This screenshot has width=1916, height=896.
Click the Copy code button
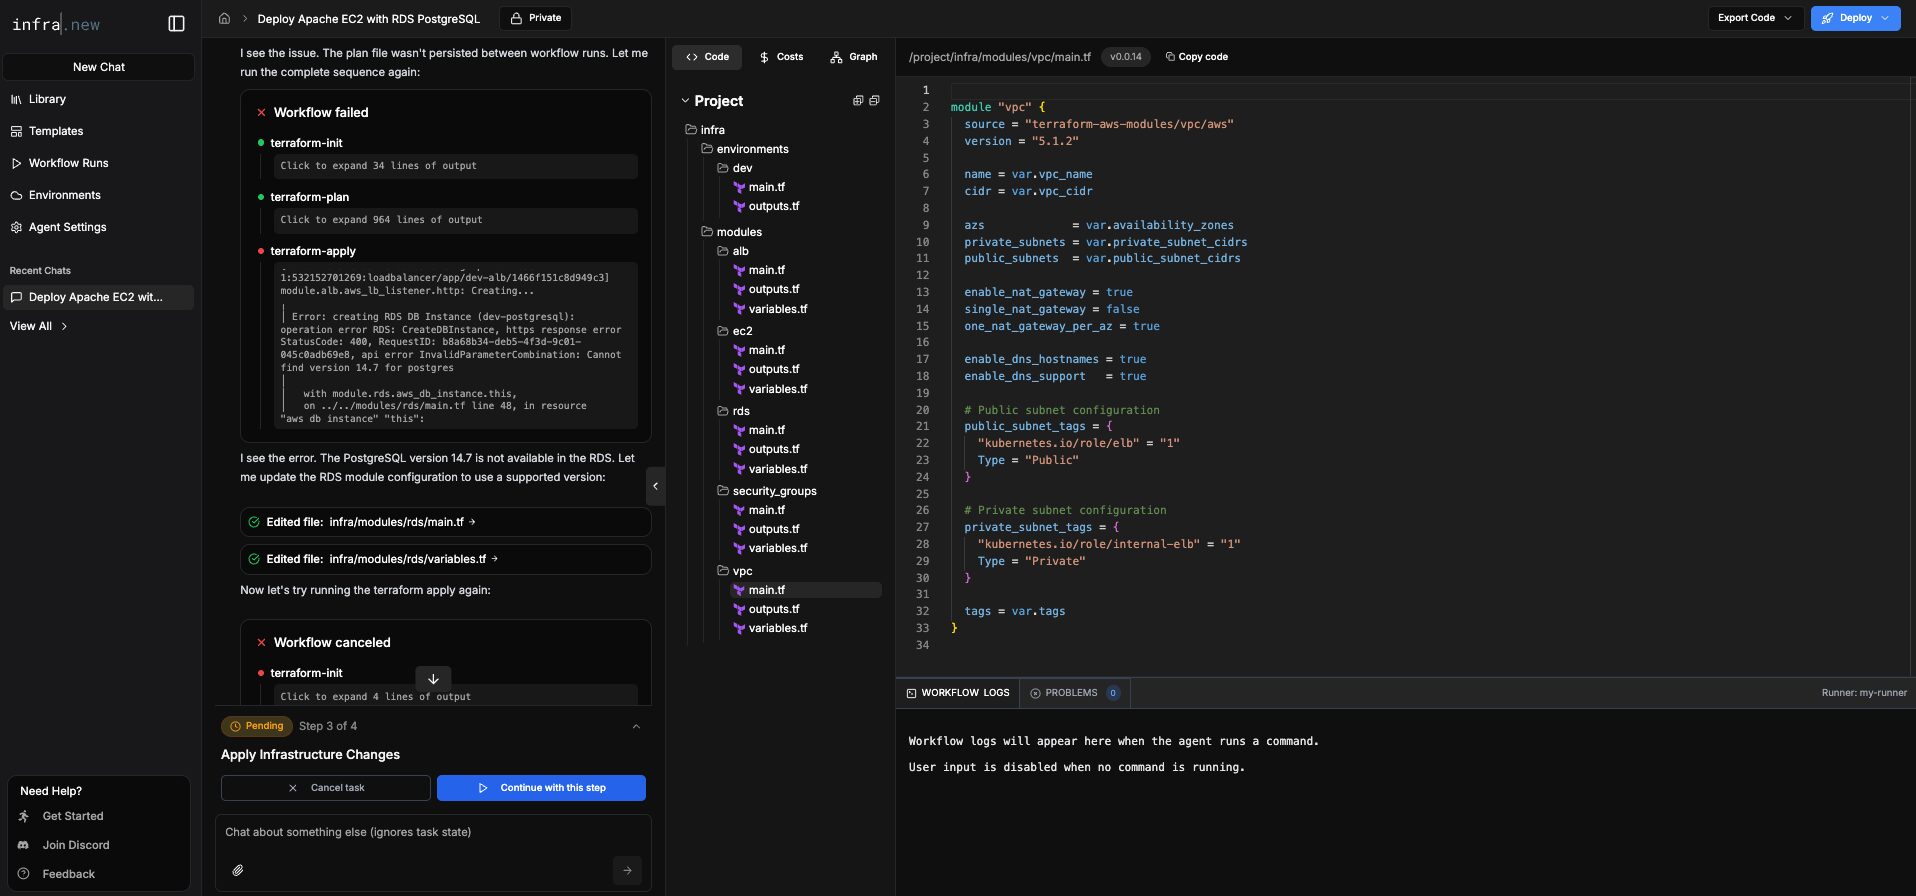click(x=1197, y=57)
